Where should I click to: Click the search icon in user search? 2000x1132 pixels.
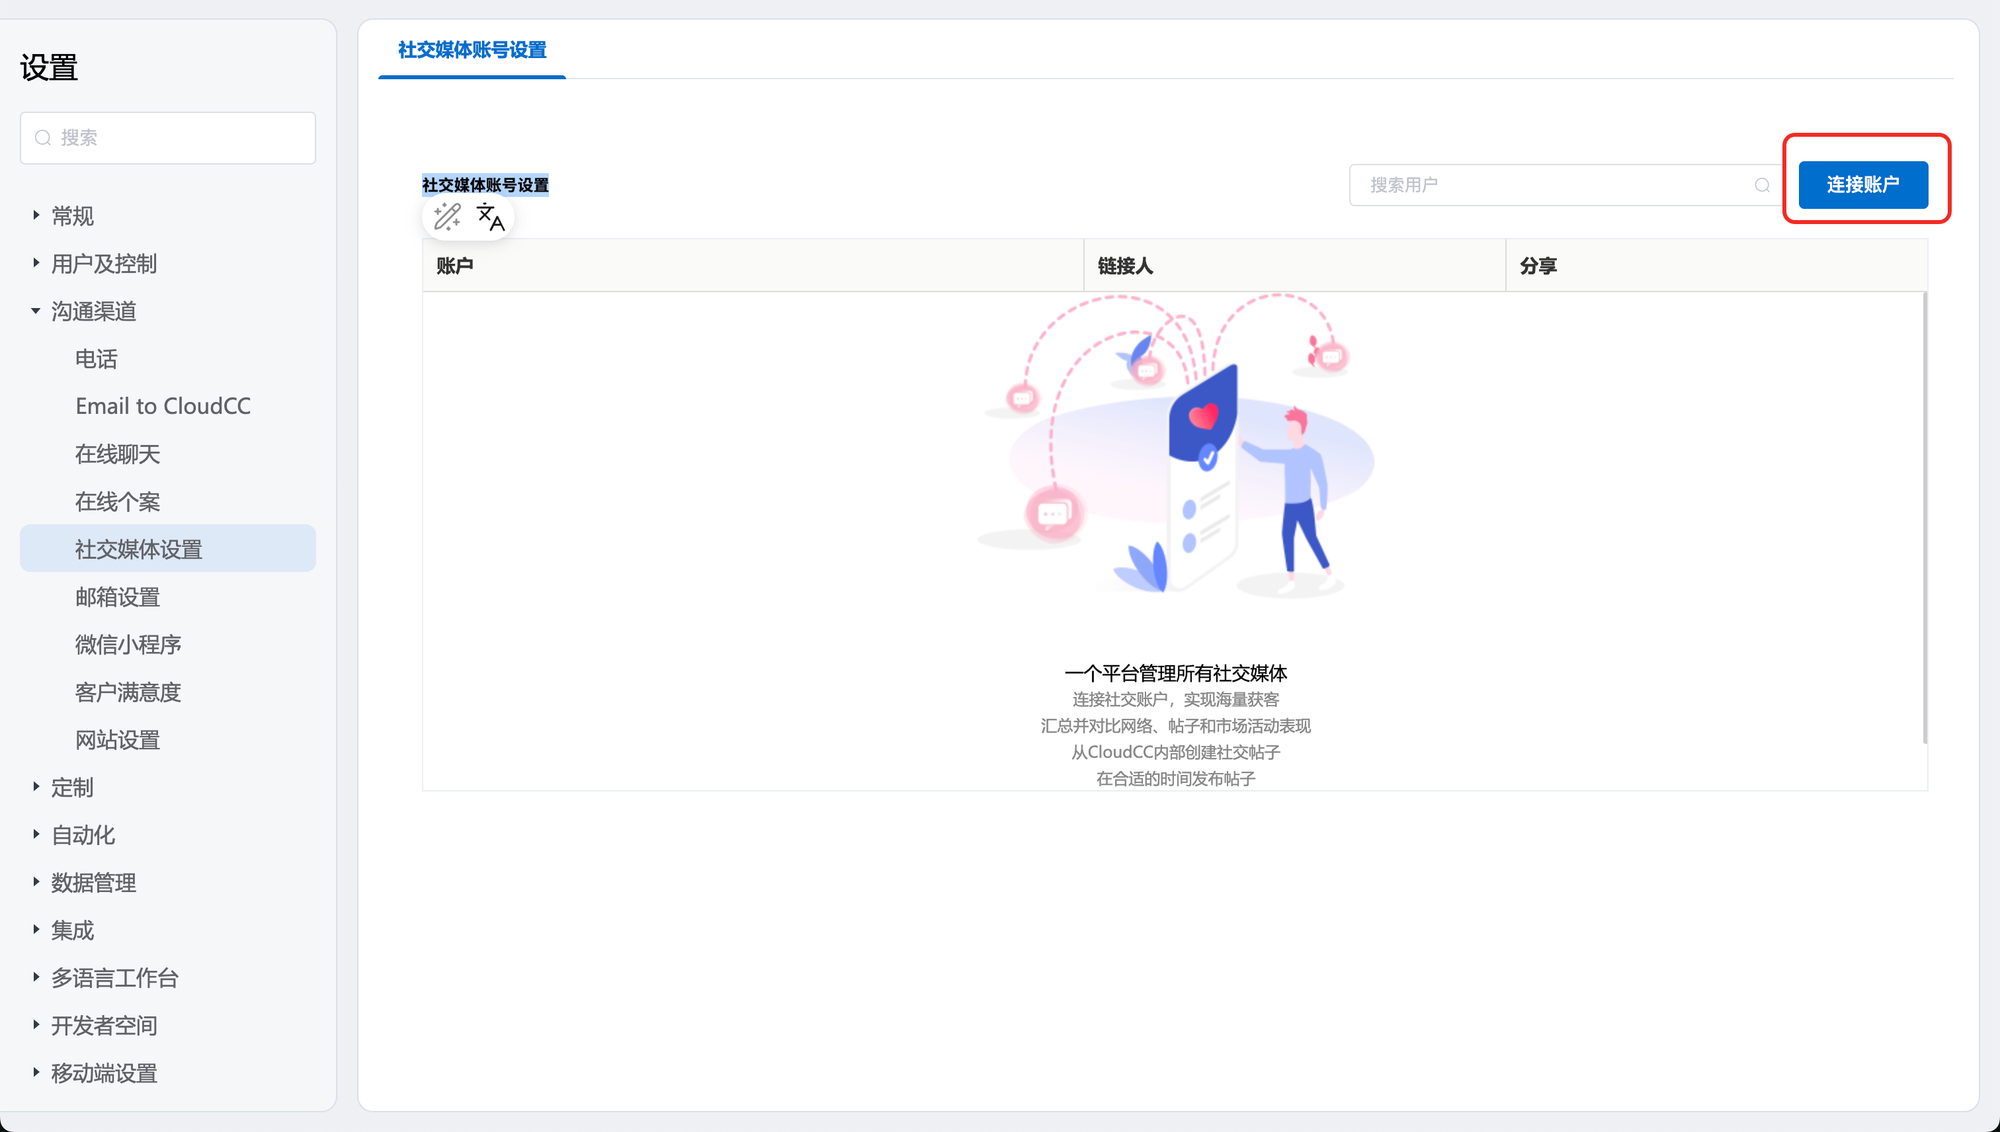pyautogui.click(x=1762, y=185)
